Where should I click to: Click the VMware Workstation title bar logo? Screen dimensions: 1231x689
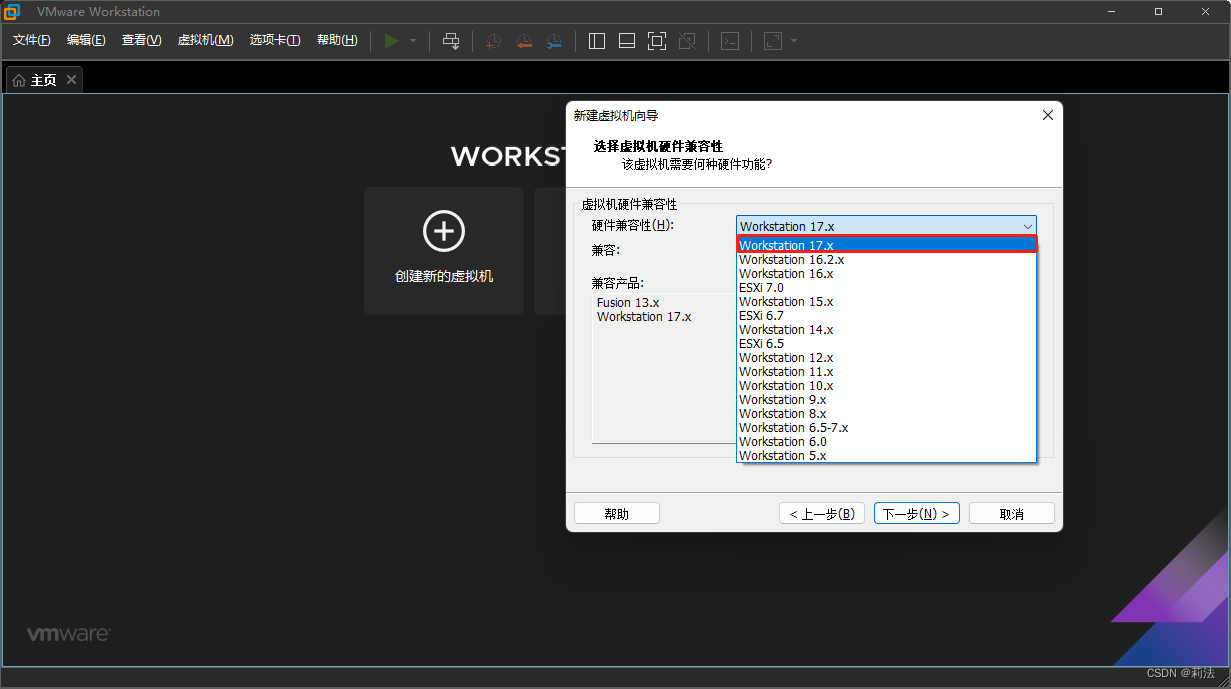coord(12,12)
